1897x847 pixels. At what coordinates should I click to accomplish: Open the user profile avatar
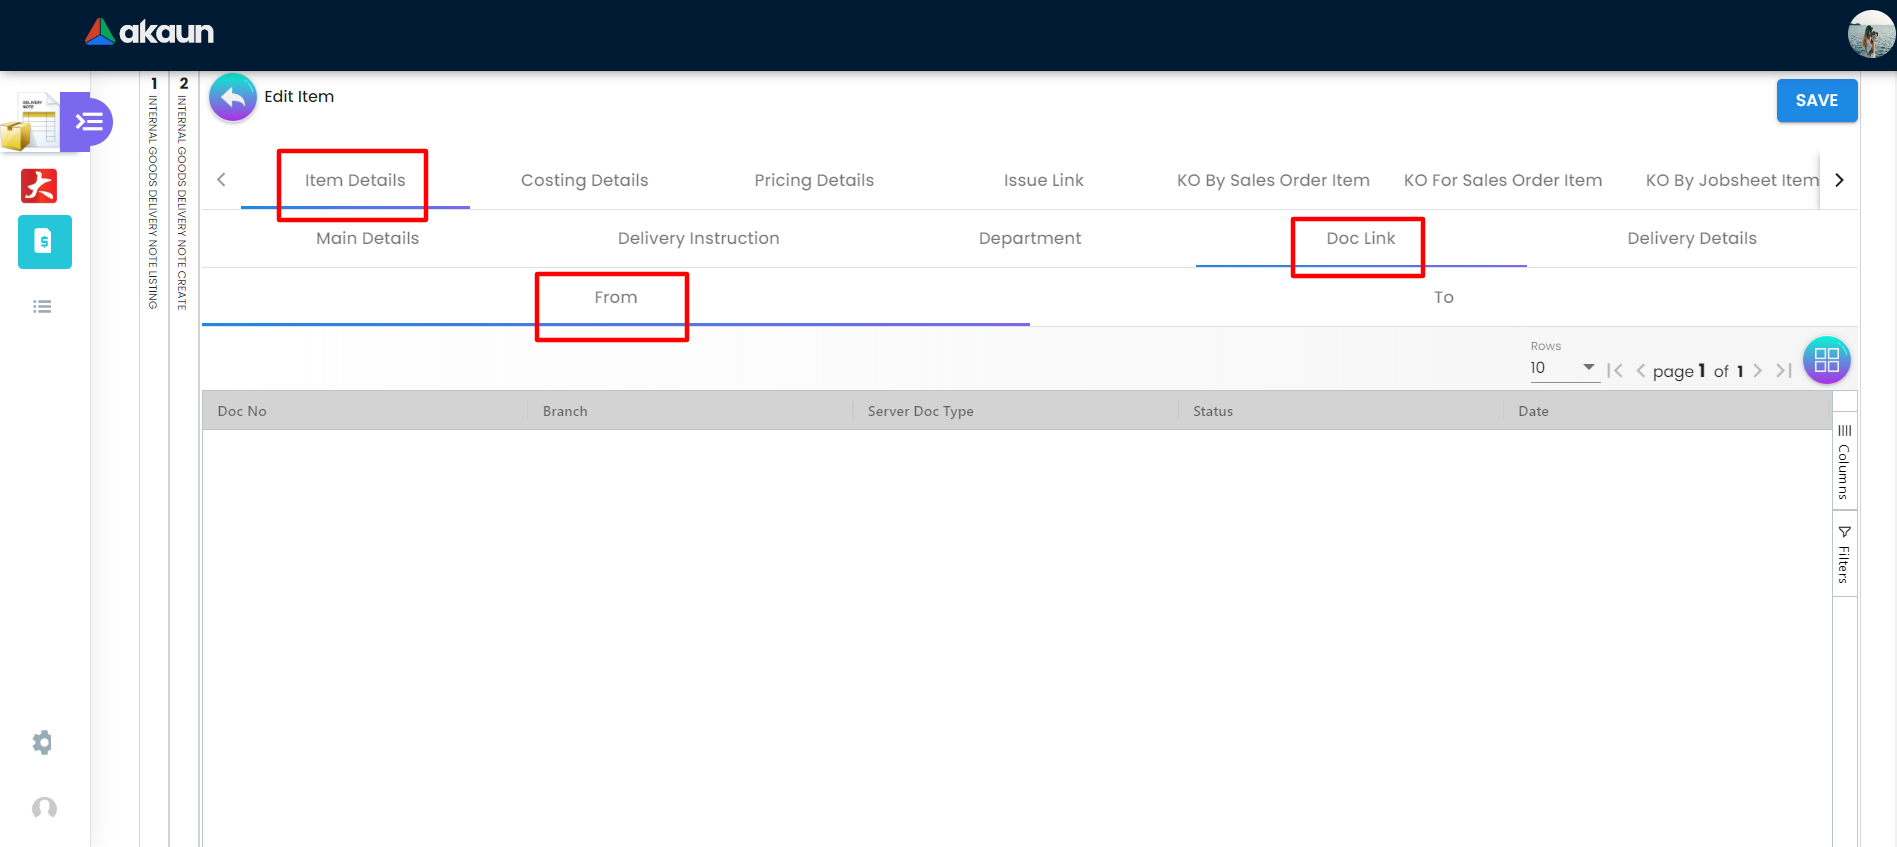pos(1871,34)
